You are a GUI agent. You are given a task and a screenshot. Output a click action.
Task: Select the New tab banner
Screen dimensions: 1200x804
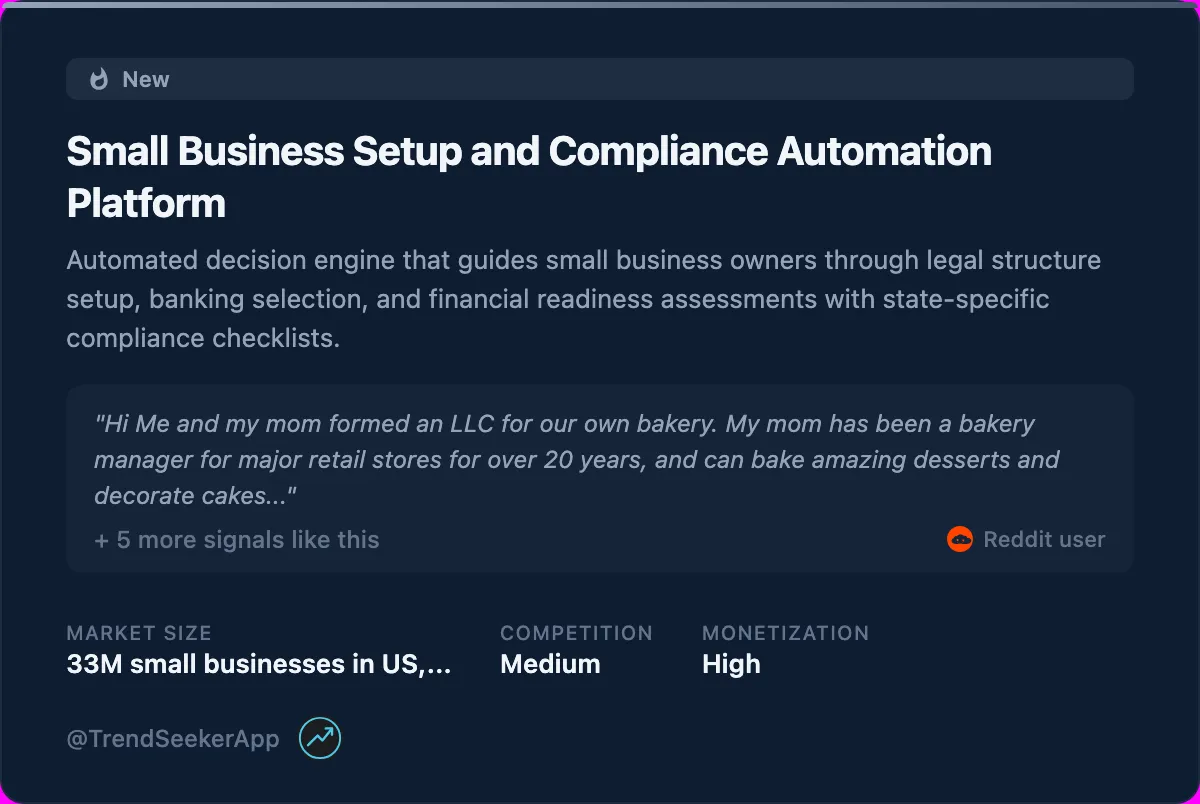pyautogui.click(x=600, y=79)
